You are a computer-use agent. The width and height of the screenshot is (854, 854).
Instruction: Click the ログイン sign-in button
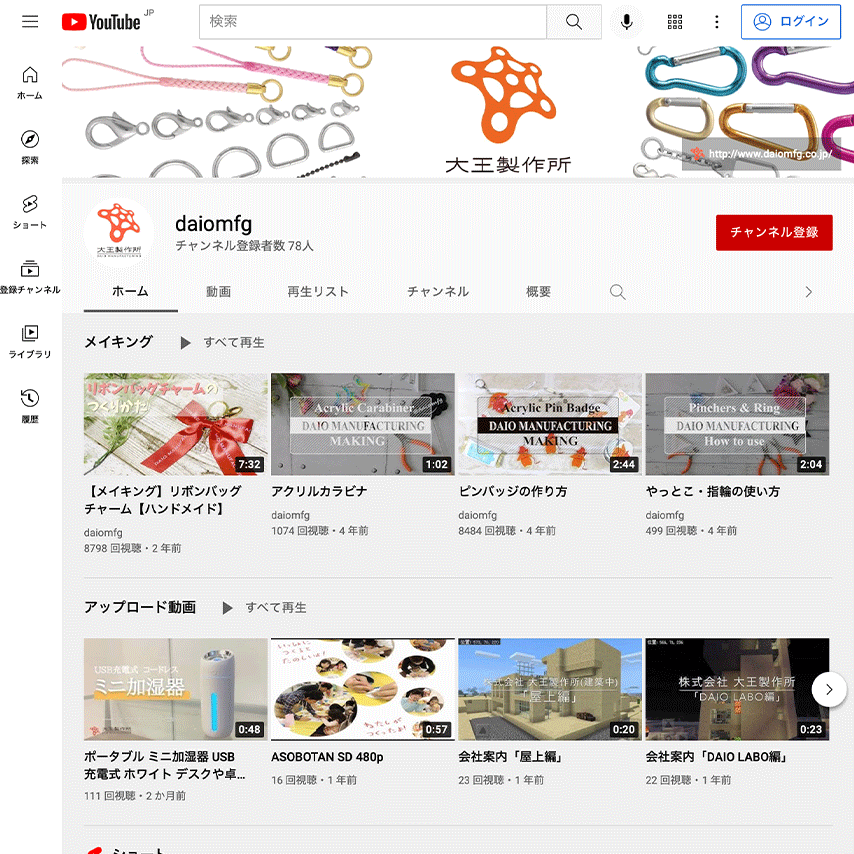pyautogui.click(x=790, y=22)
